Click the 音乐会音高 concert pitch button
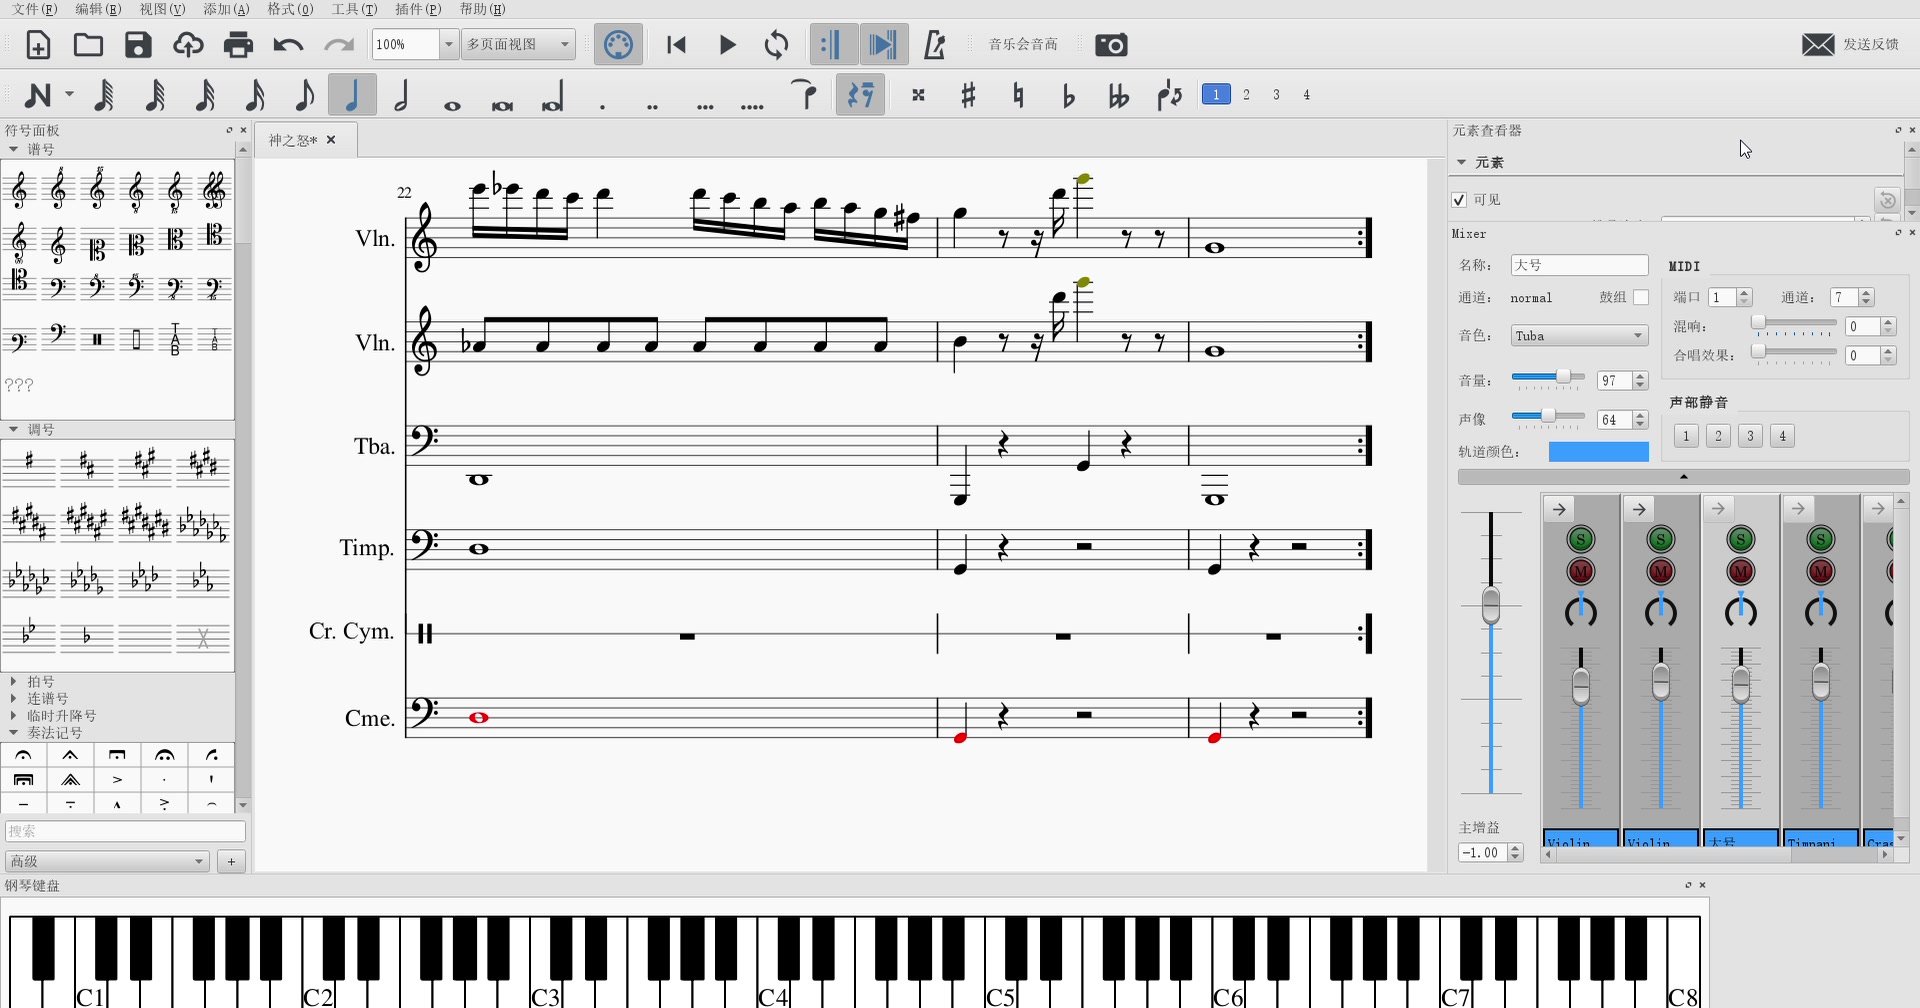Screen dimensions: 1920x1008 click(1023, 45)
